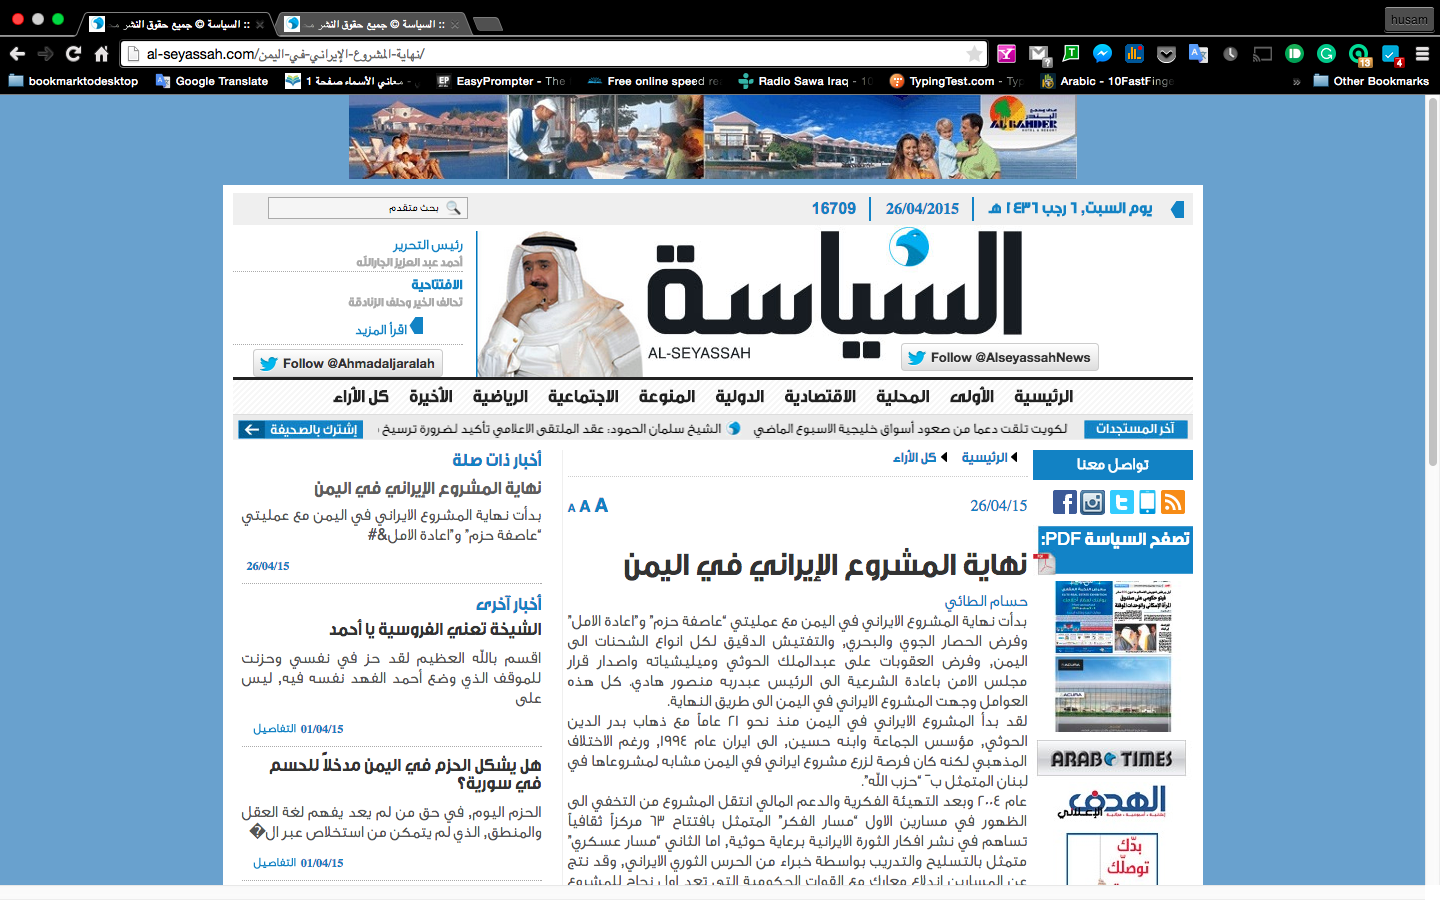Click the browser Back arrow

[x=17, y=54]
